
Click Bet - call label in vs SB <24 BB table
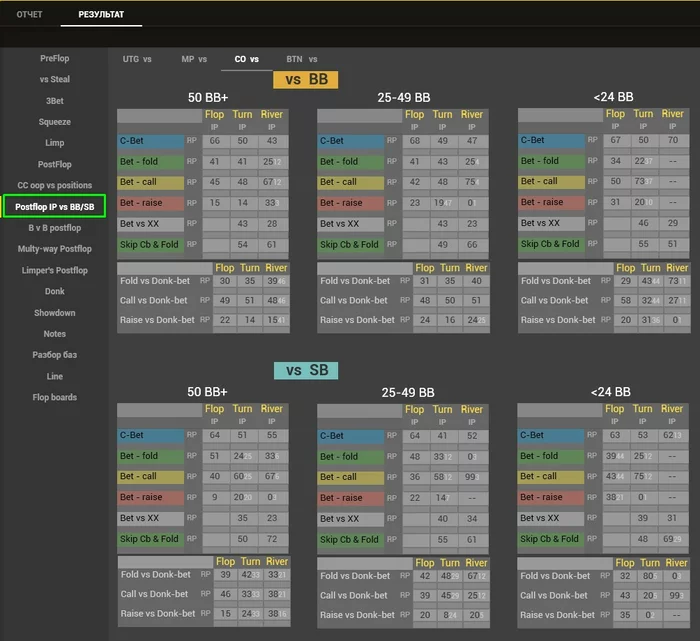click(x=550, y=476)
